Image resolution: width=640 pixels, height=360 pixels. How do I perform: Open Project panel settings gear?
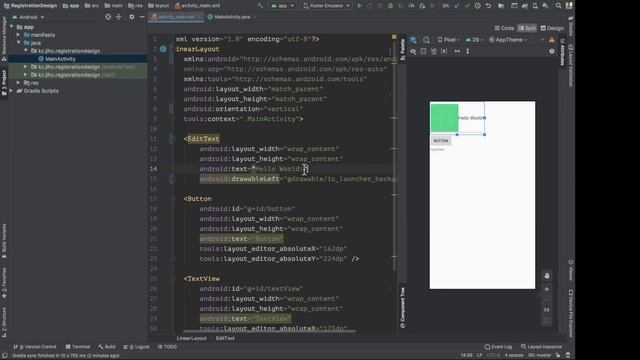131,17
